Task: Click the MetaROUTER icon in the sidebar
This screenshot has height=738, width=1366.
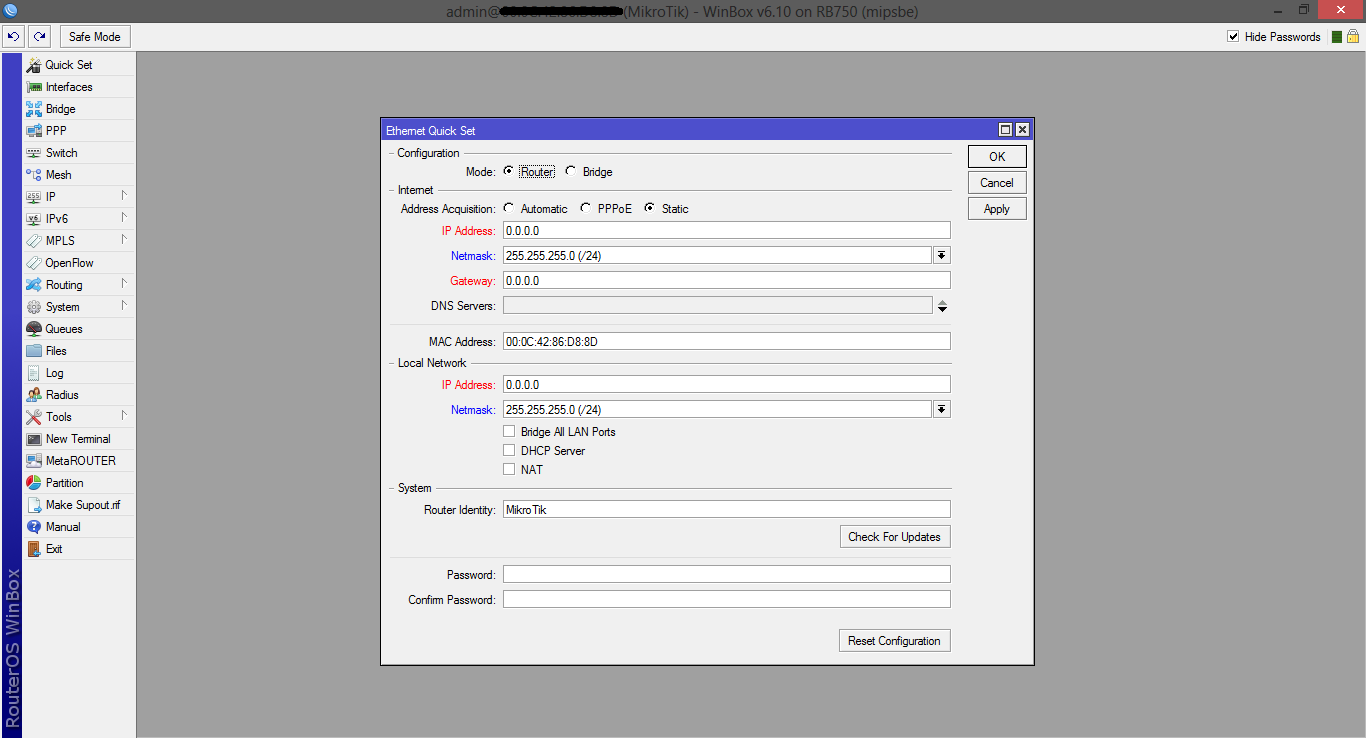Action: (34, 461)
